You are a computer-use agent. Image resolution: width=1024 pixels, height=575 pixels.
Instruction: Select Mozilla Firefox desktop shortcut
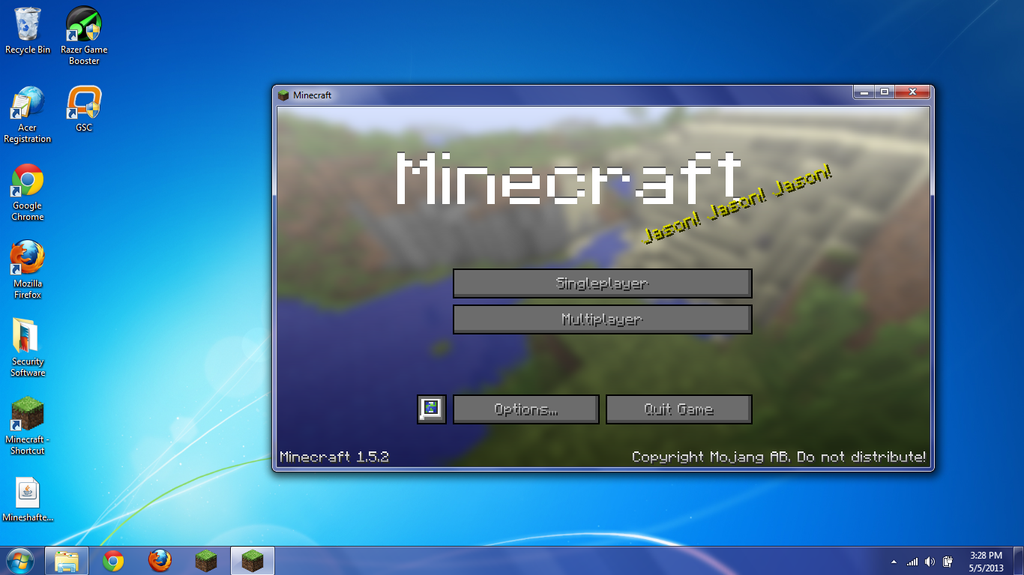point(27,271)
